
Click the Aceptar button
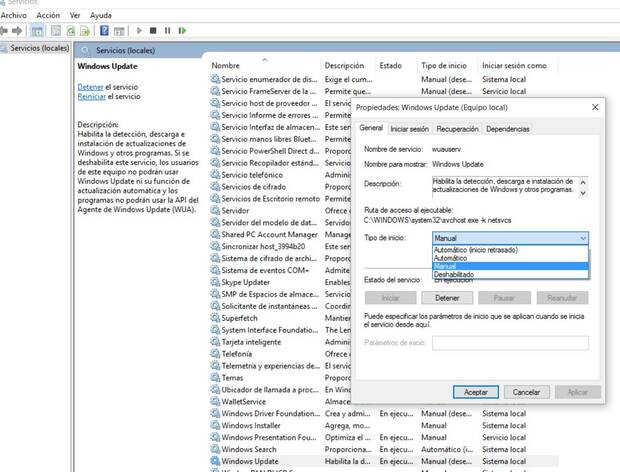click(476, 392)
